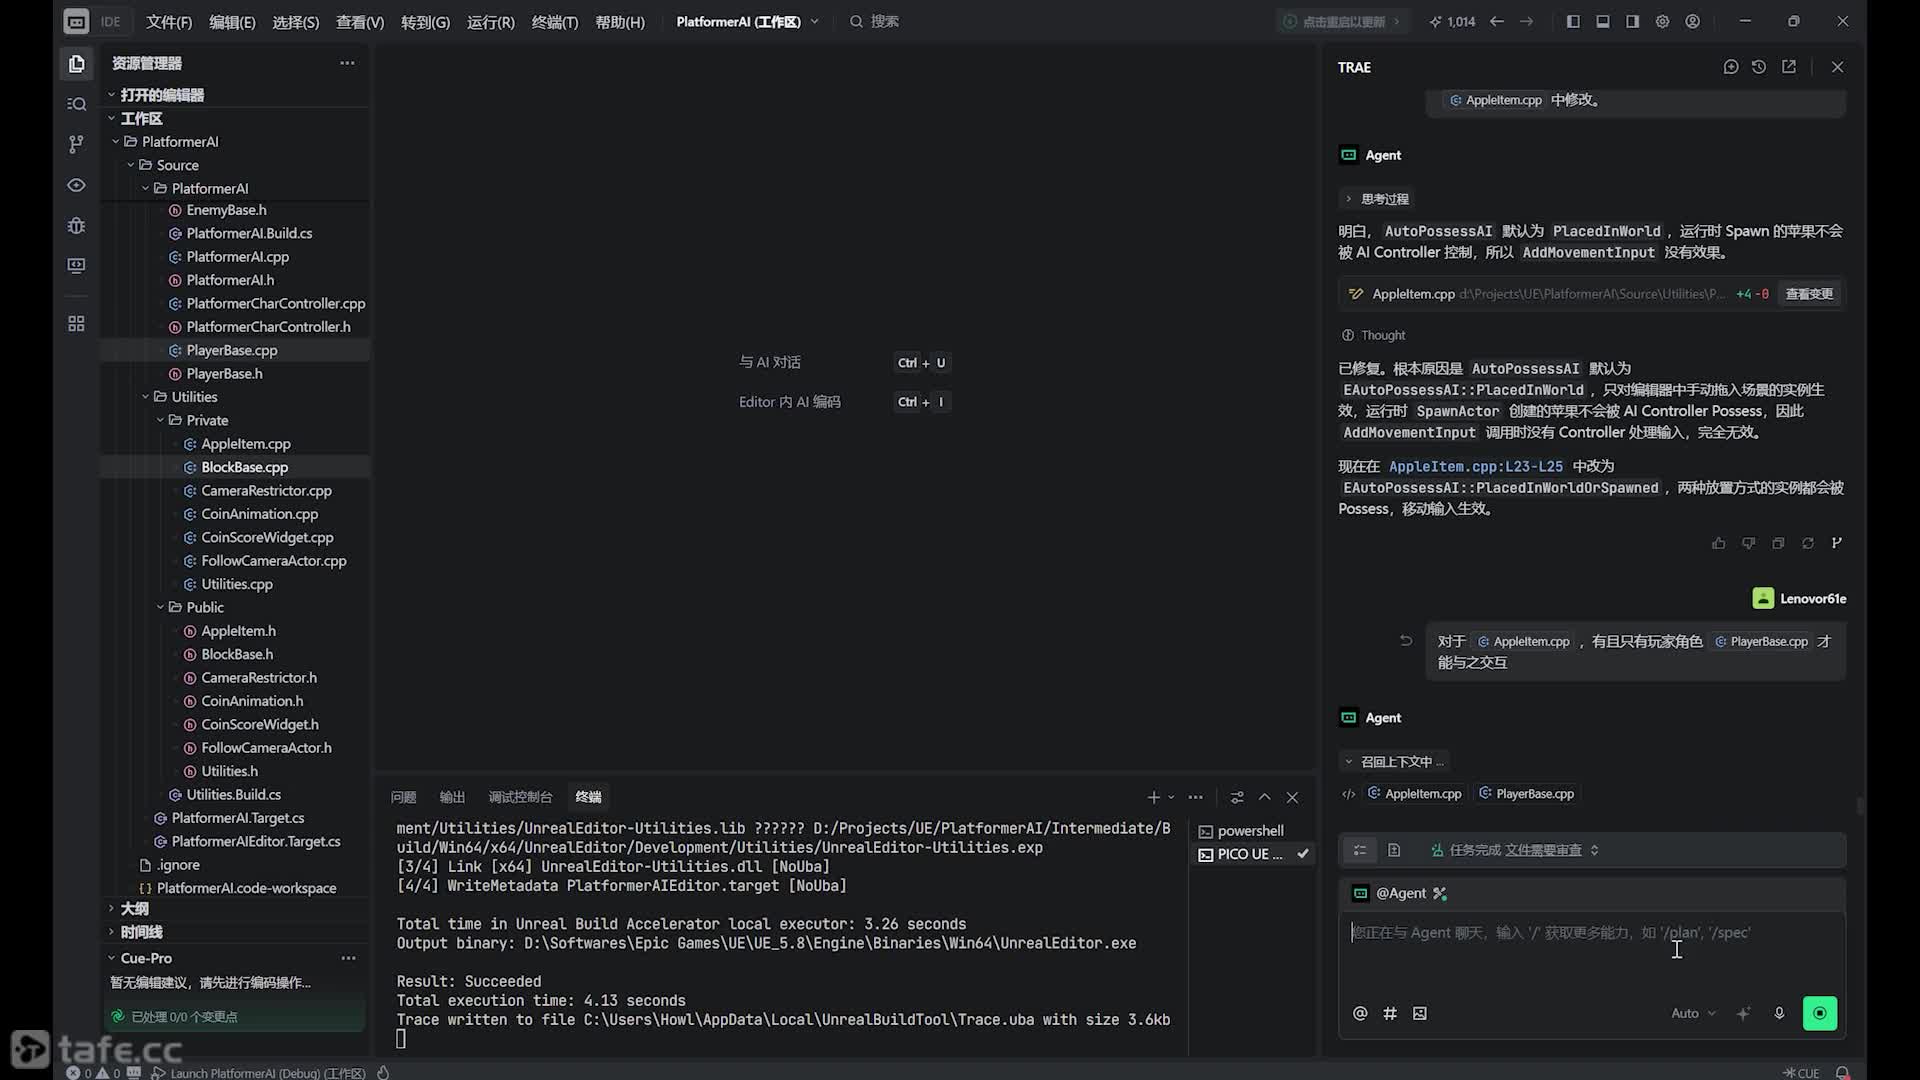Image resolution: width=1920 pixels, height=1080 pixels.
Task: Open the PlayerBase.cpp chip under 召回上下文中
Action: click(x=1527, y=794)
